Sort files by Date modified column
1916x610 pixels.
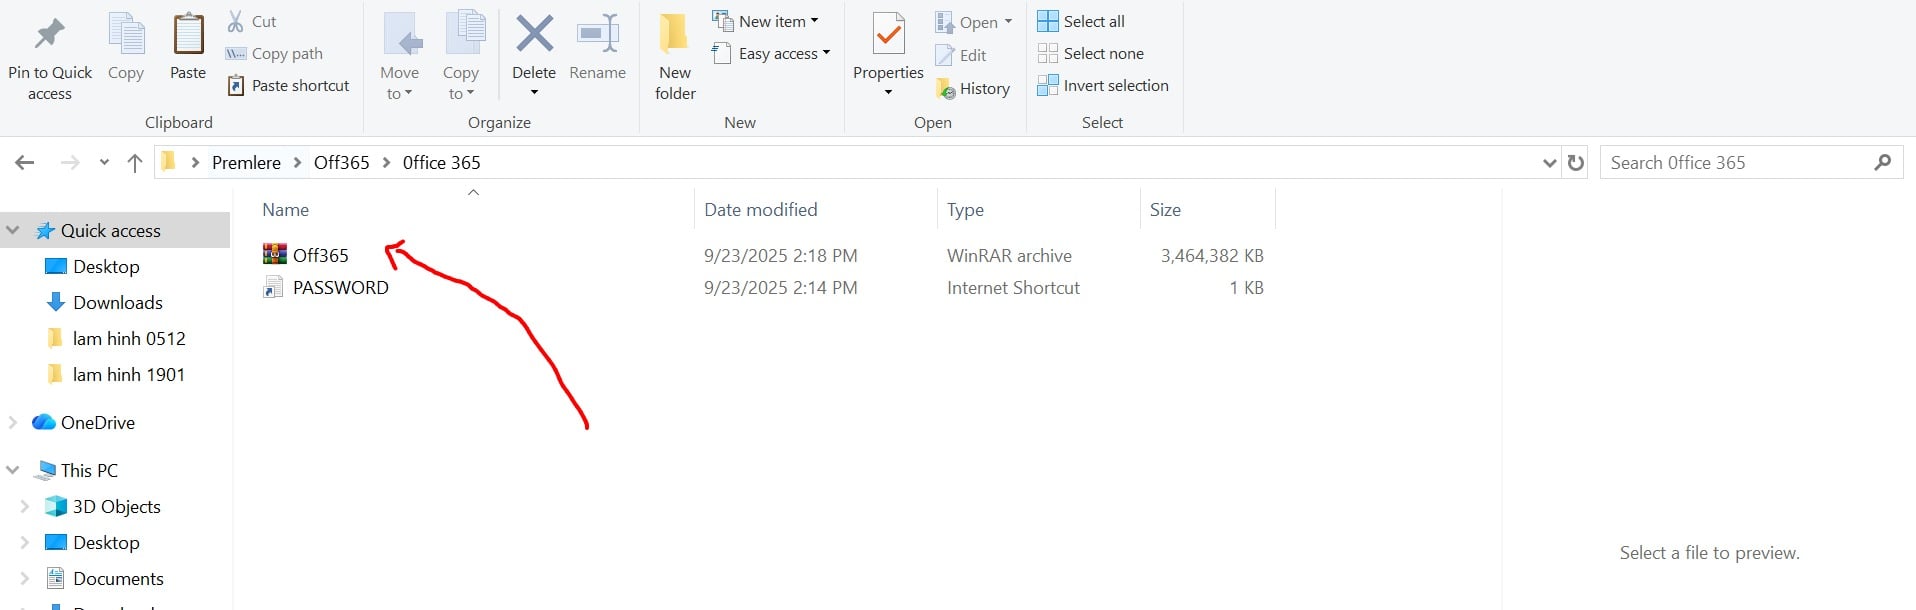(760, 210)
